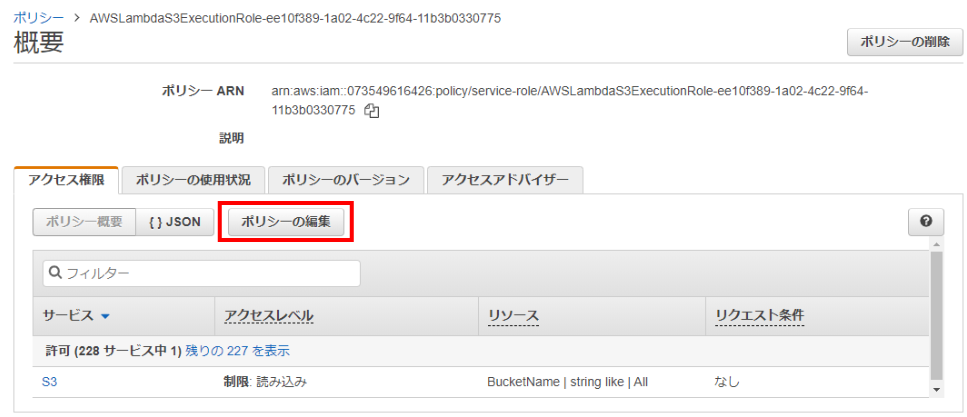The height and width of the screenshot is (417, 967).
Task: Click the search magnifier icon in filter
Action: click(x=54, y=273)
